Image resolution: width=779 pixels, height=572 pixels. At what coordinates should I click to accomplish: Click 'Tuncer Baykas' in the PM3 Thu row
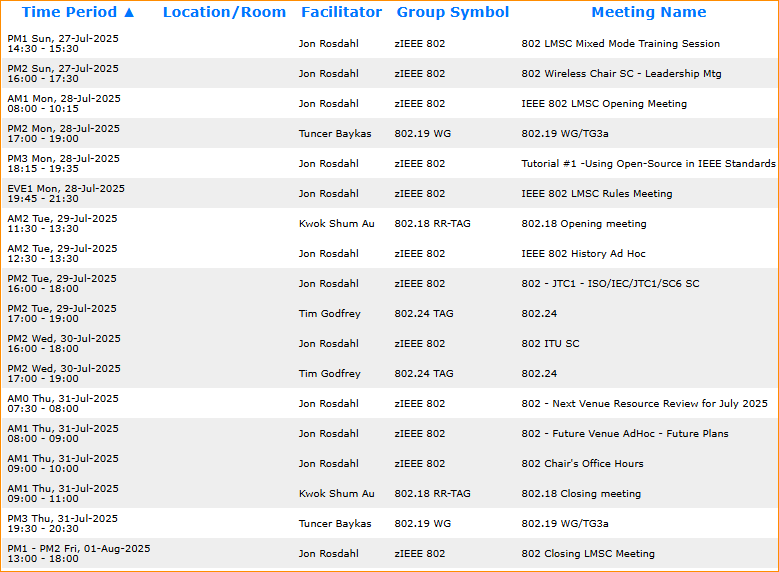click(335, 523)
